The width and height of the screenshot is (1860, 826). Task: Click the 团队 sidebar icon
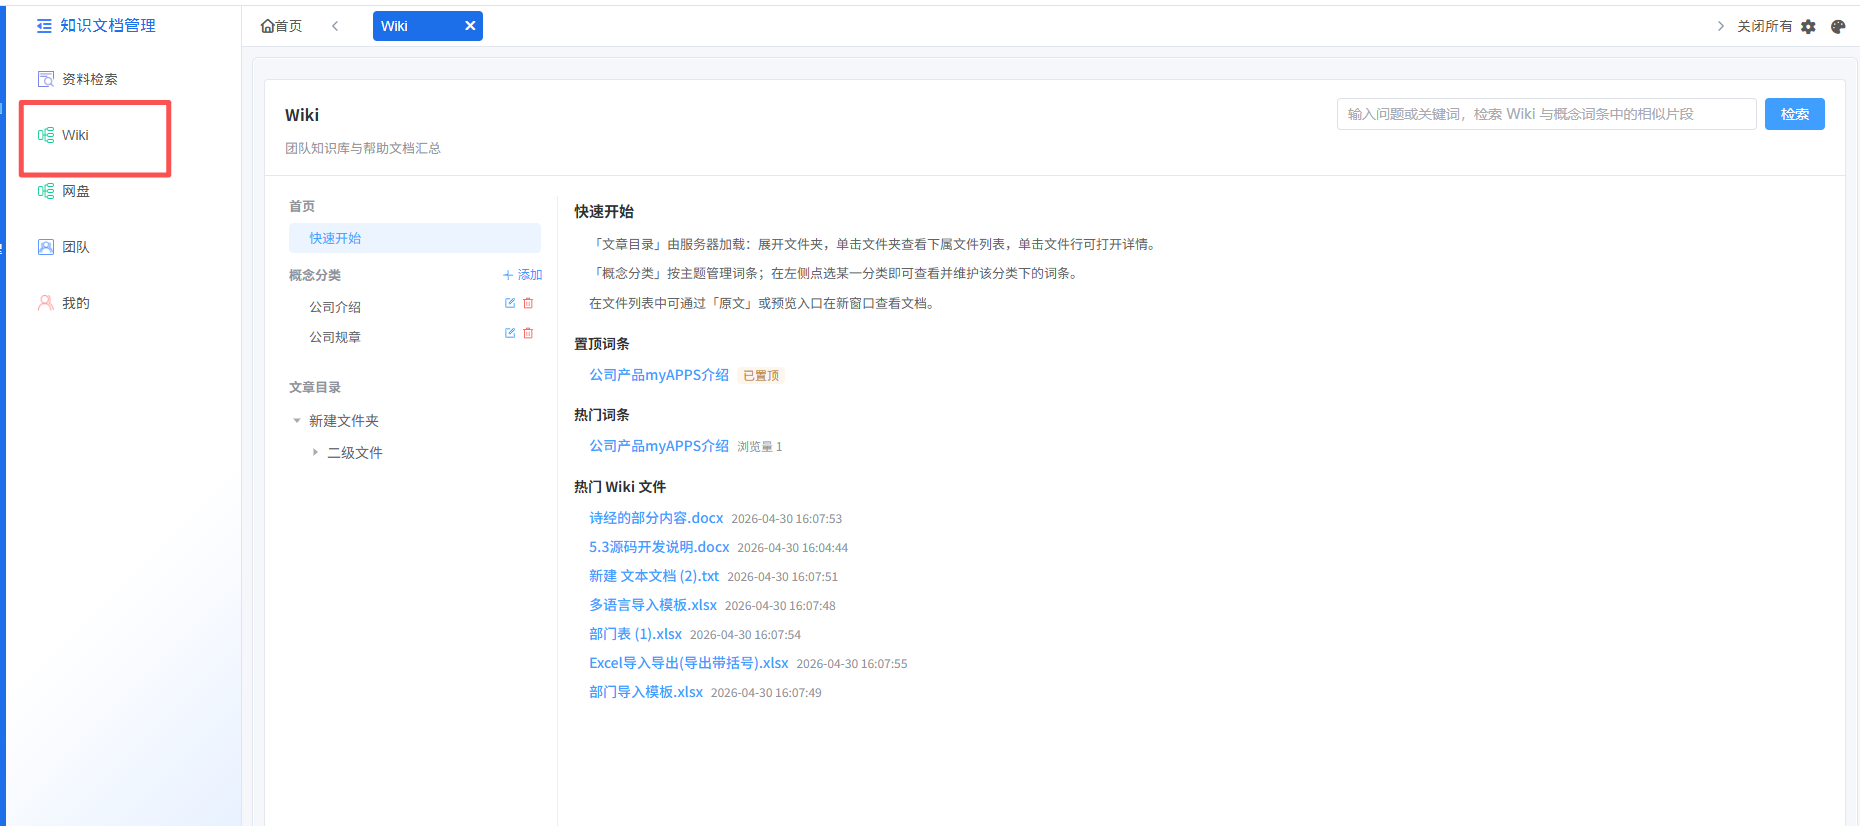(46, 247)
